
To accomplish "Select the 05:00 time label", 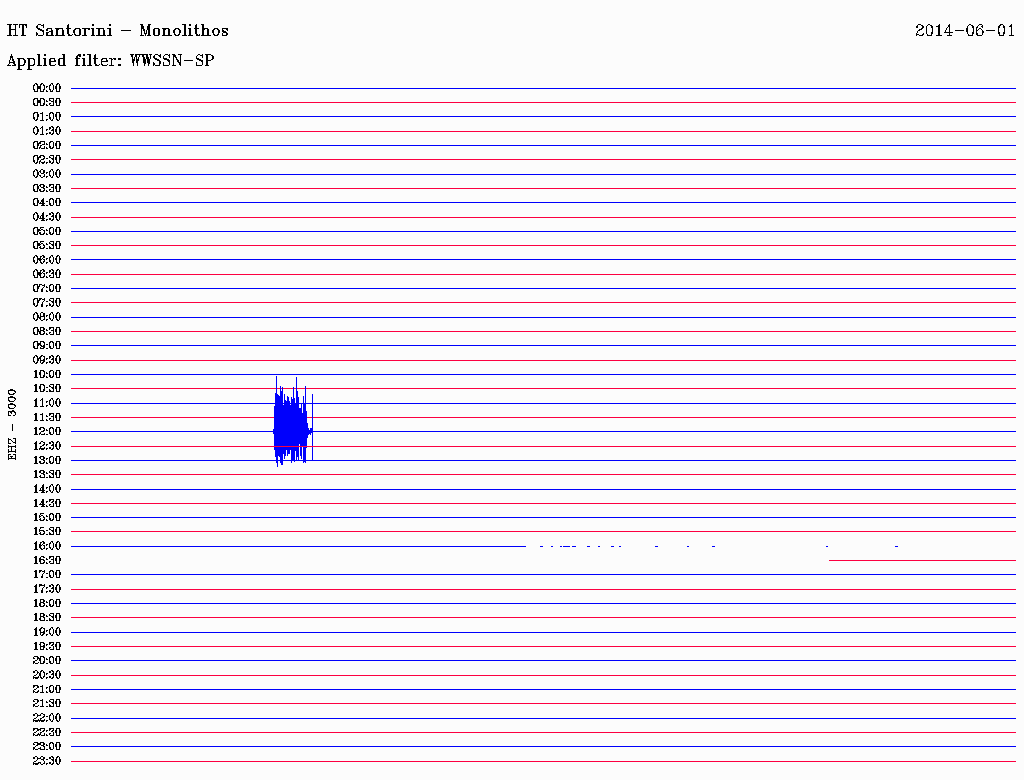I will [x=47, y=231].
